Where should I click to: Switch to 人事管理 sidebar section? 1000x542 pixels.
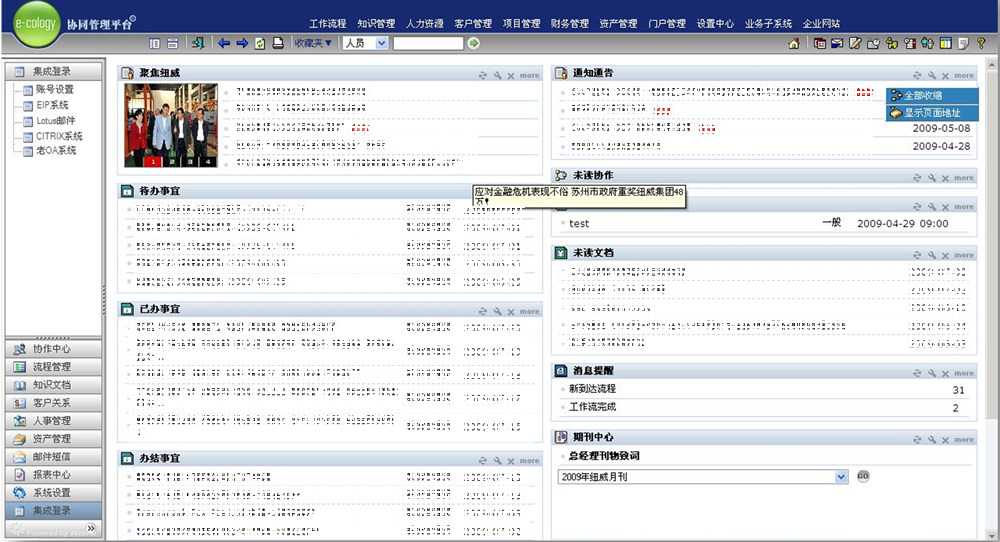pyautogui.click(x=54, y=421)
